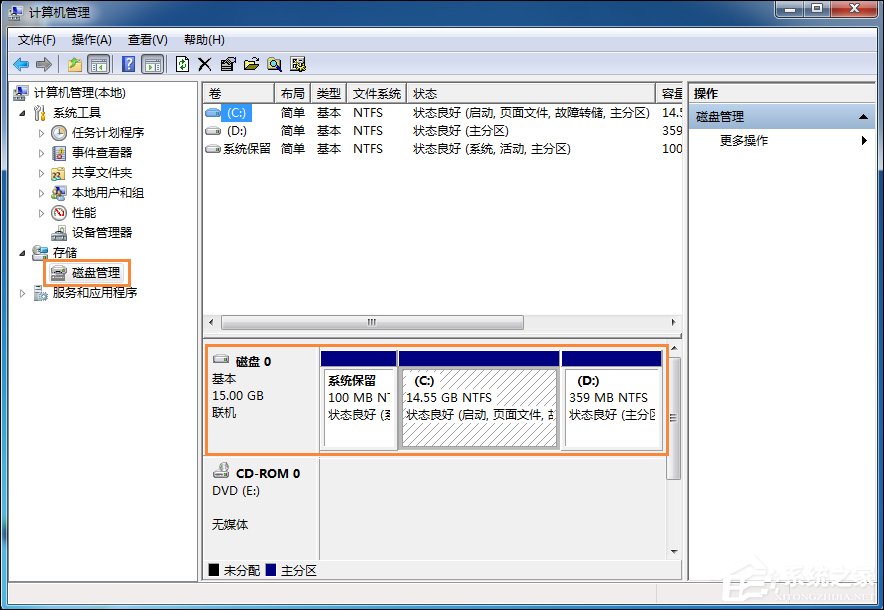
Task: Open the properties icon on the toolbar
Action: pyautogui.click(x=228, y=63)
